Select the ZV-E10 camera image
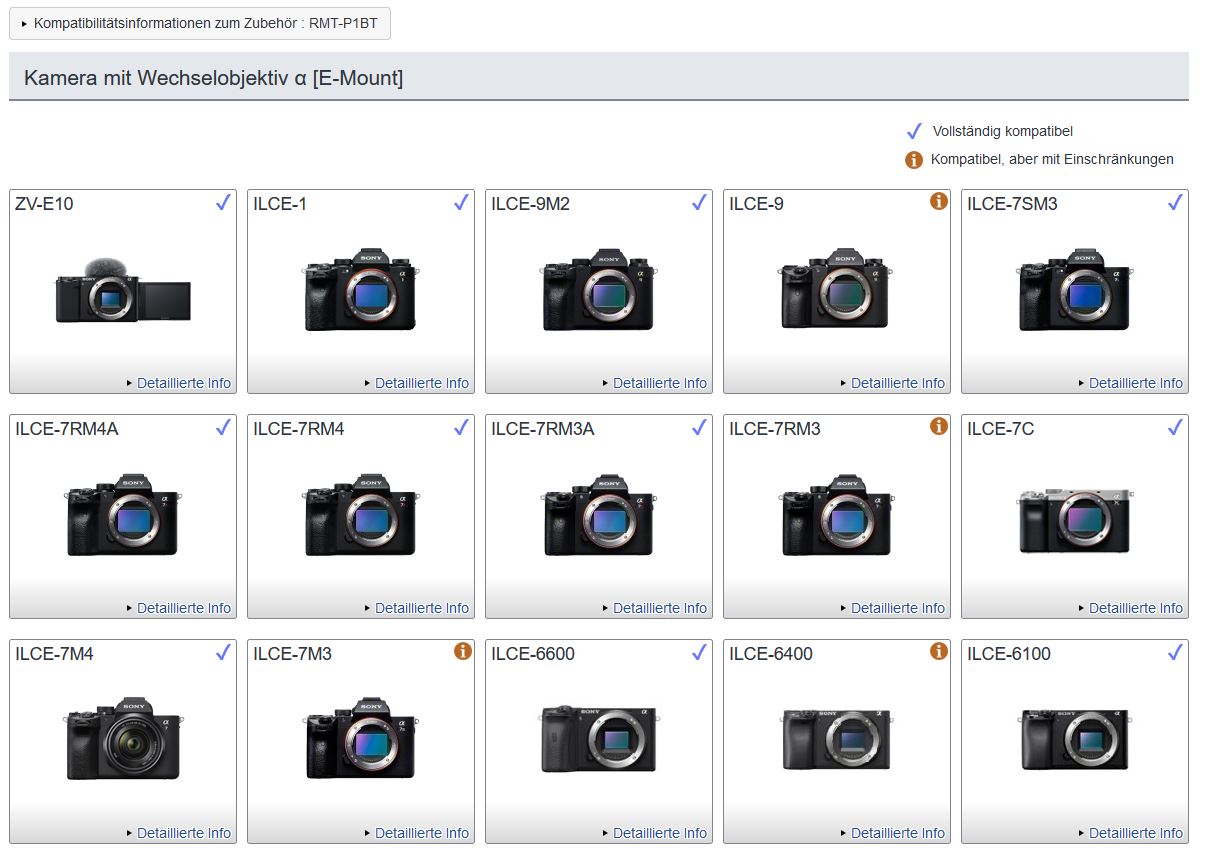Screen dimensions: 1205x857 point(123,291)
